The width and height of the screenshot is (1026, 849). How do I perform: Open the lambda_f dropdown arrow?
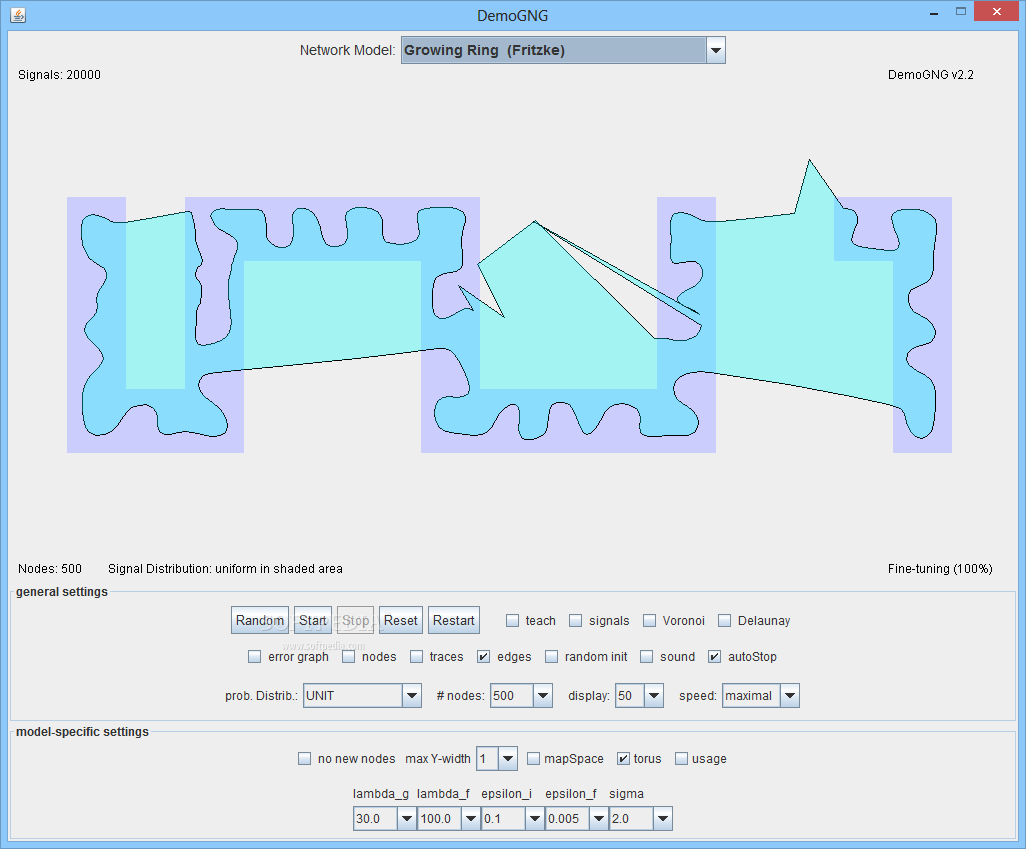coord(471,819)
